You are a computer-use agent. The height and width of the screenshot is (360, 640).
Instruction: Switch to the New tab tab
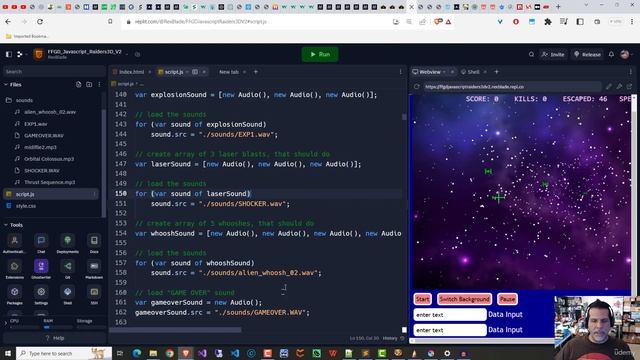pos(229,72)
